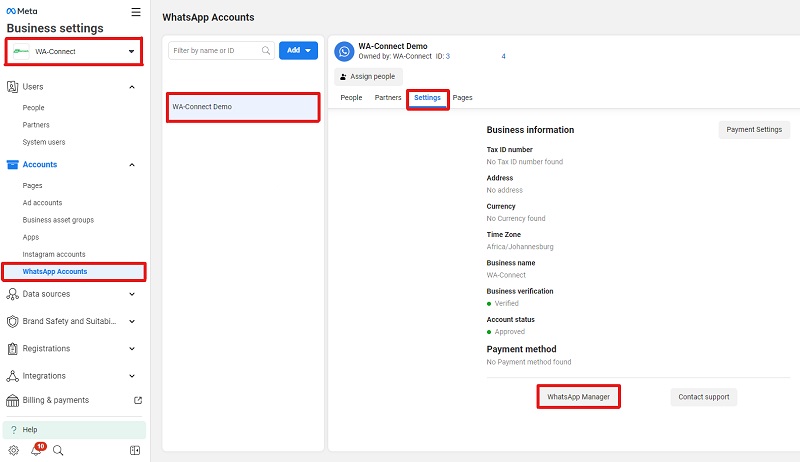
Task: Click the 'Owned by: WA-Connect' text
Action: [395, 57]
